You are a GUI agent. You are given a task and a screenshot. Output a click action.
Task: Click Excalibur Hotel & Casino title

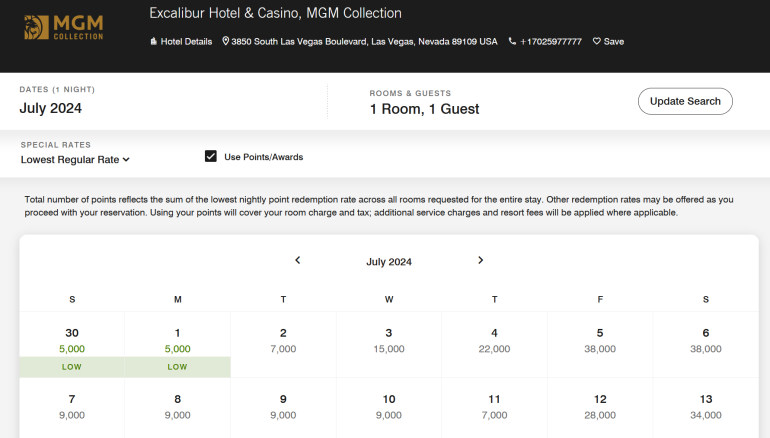(x=275, y=14)
